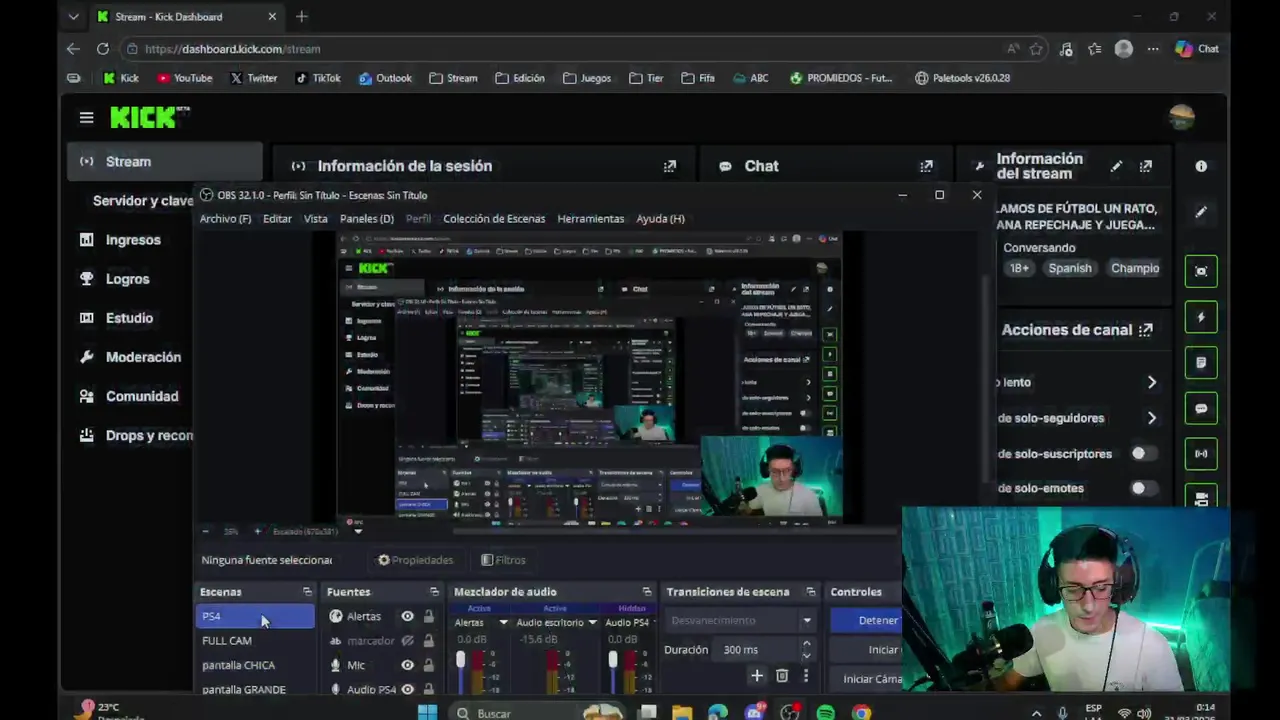Increase the transition Duración with up arrow
This screenshot has height=720, width=1280.
(806, 644)
